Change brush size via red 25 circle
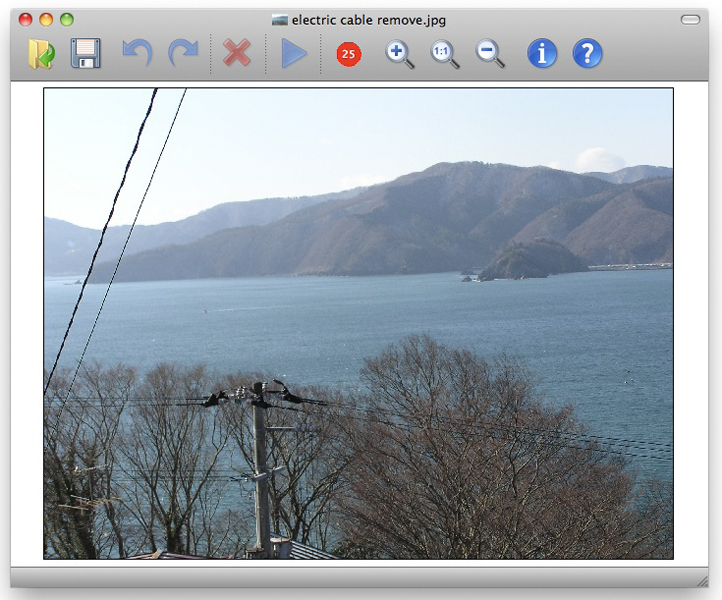Viewport: 722px width, 600px height. (349, 54)
